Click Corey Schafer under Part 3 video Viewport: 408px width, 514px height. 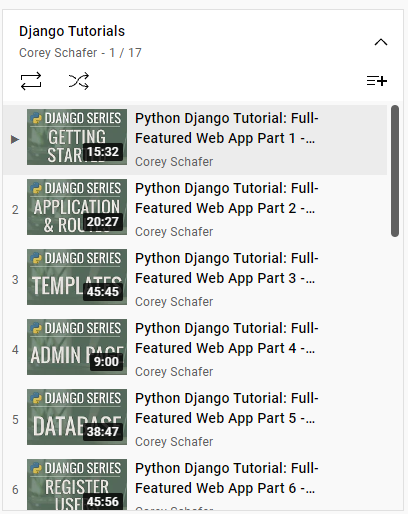(174, 302)
